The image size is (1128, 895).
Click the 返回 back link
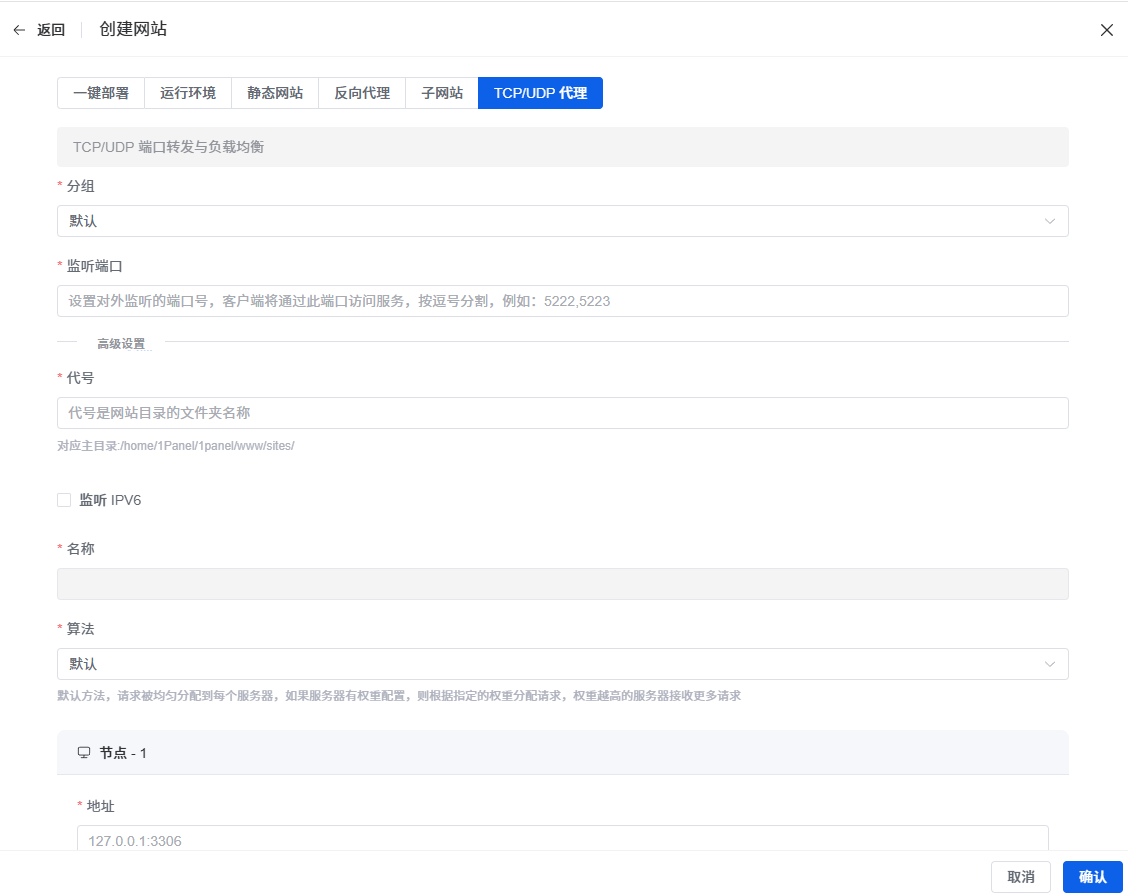tap(51, 30)
